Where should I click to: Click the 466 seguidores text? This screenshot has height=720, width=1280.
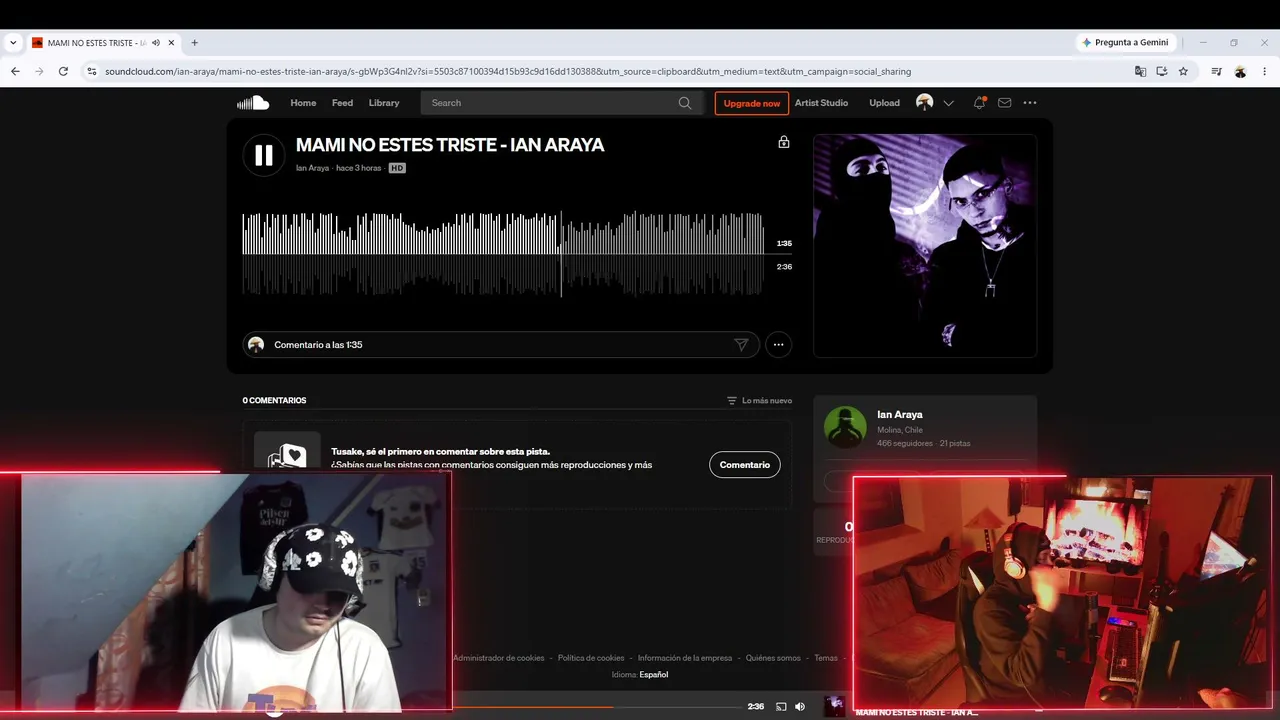(904, 443)
